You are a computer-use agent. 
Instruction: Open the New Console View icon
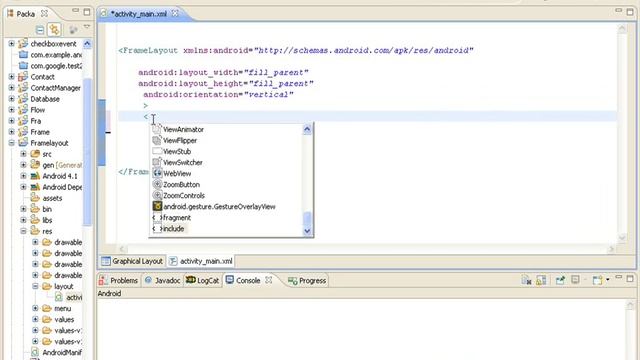click(x=598, y=280)
